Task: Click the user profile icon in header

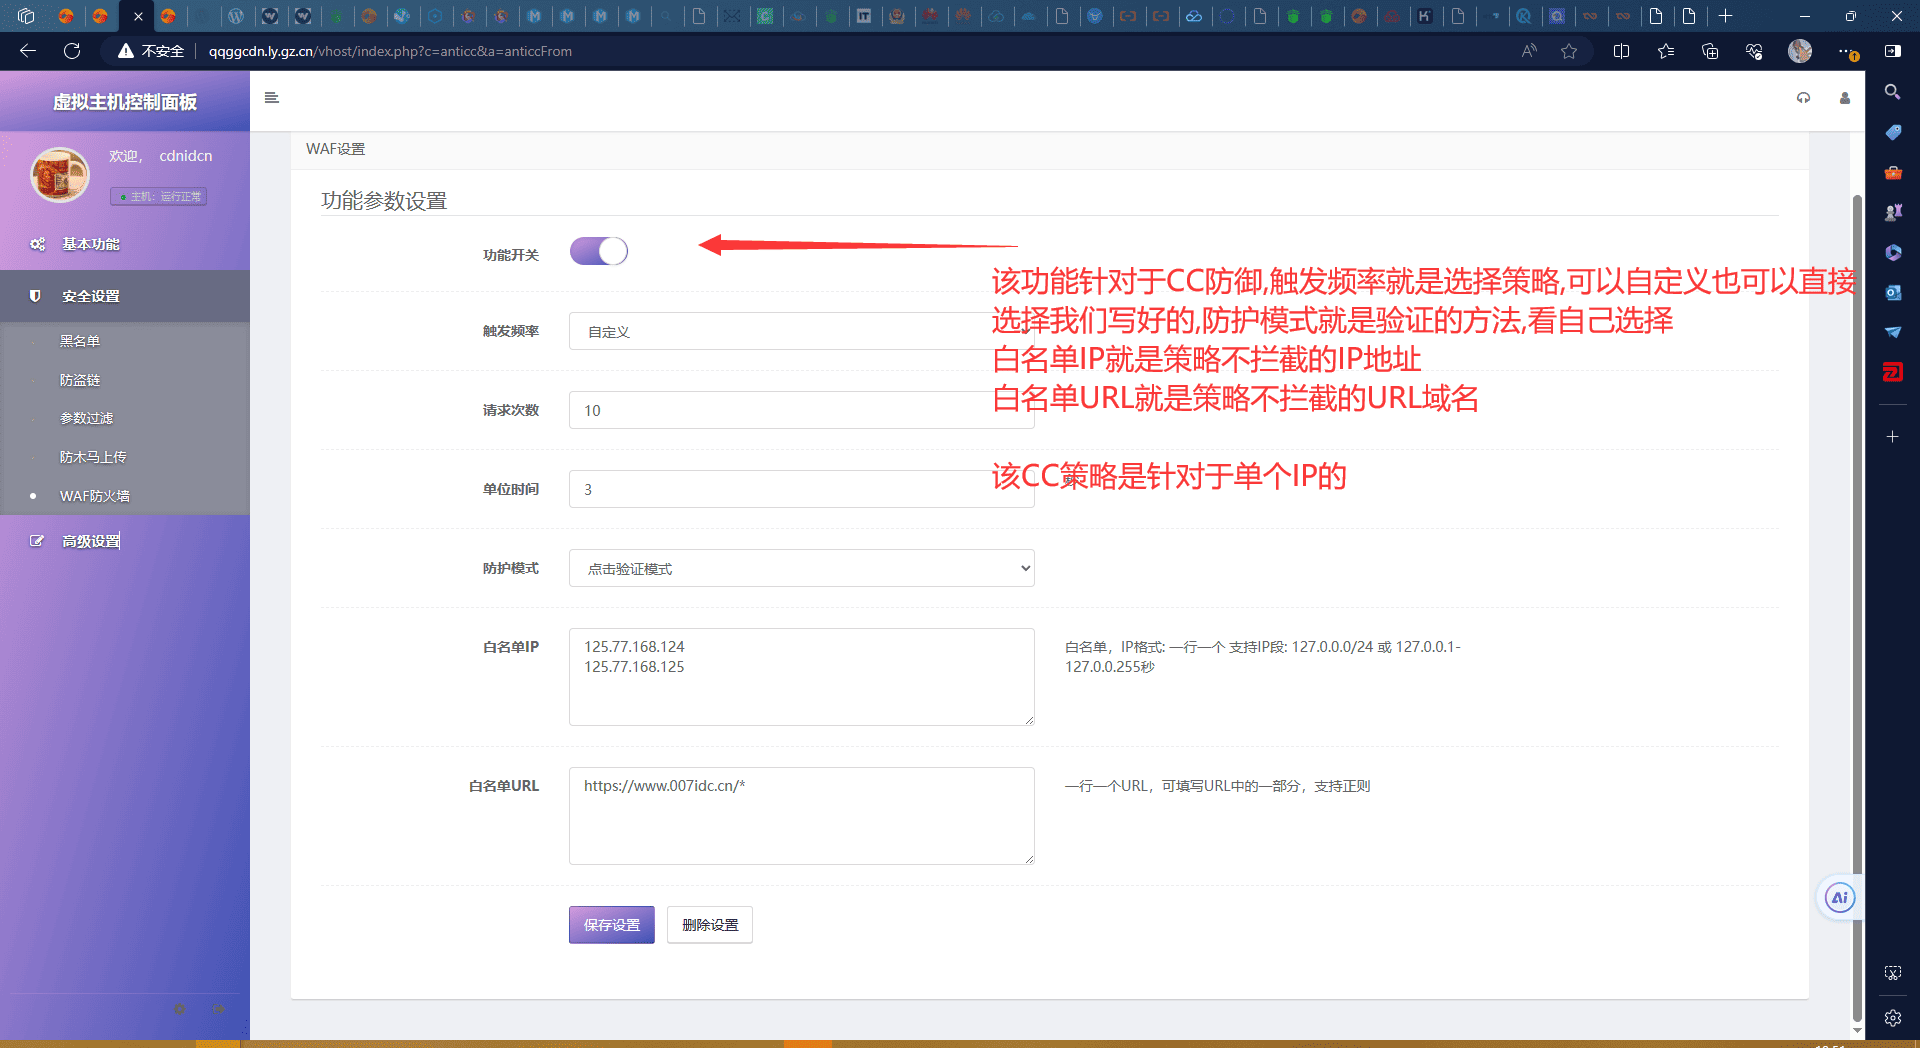Action: tap(1844, 98)
